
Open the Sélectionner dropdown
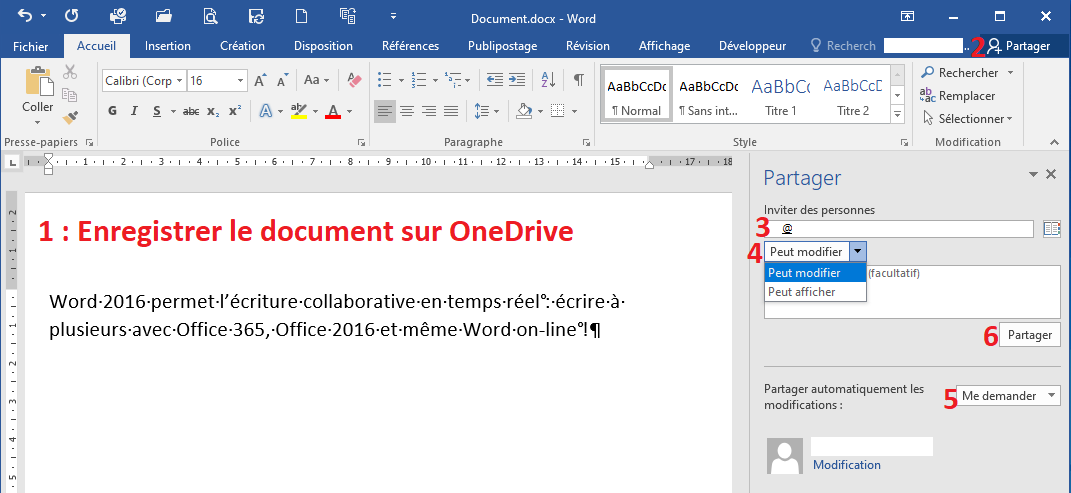967,119
